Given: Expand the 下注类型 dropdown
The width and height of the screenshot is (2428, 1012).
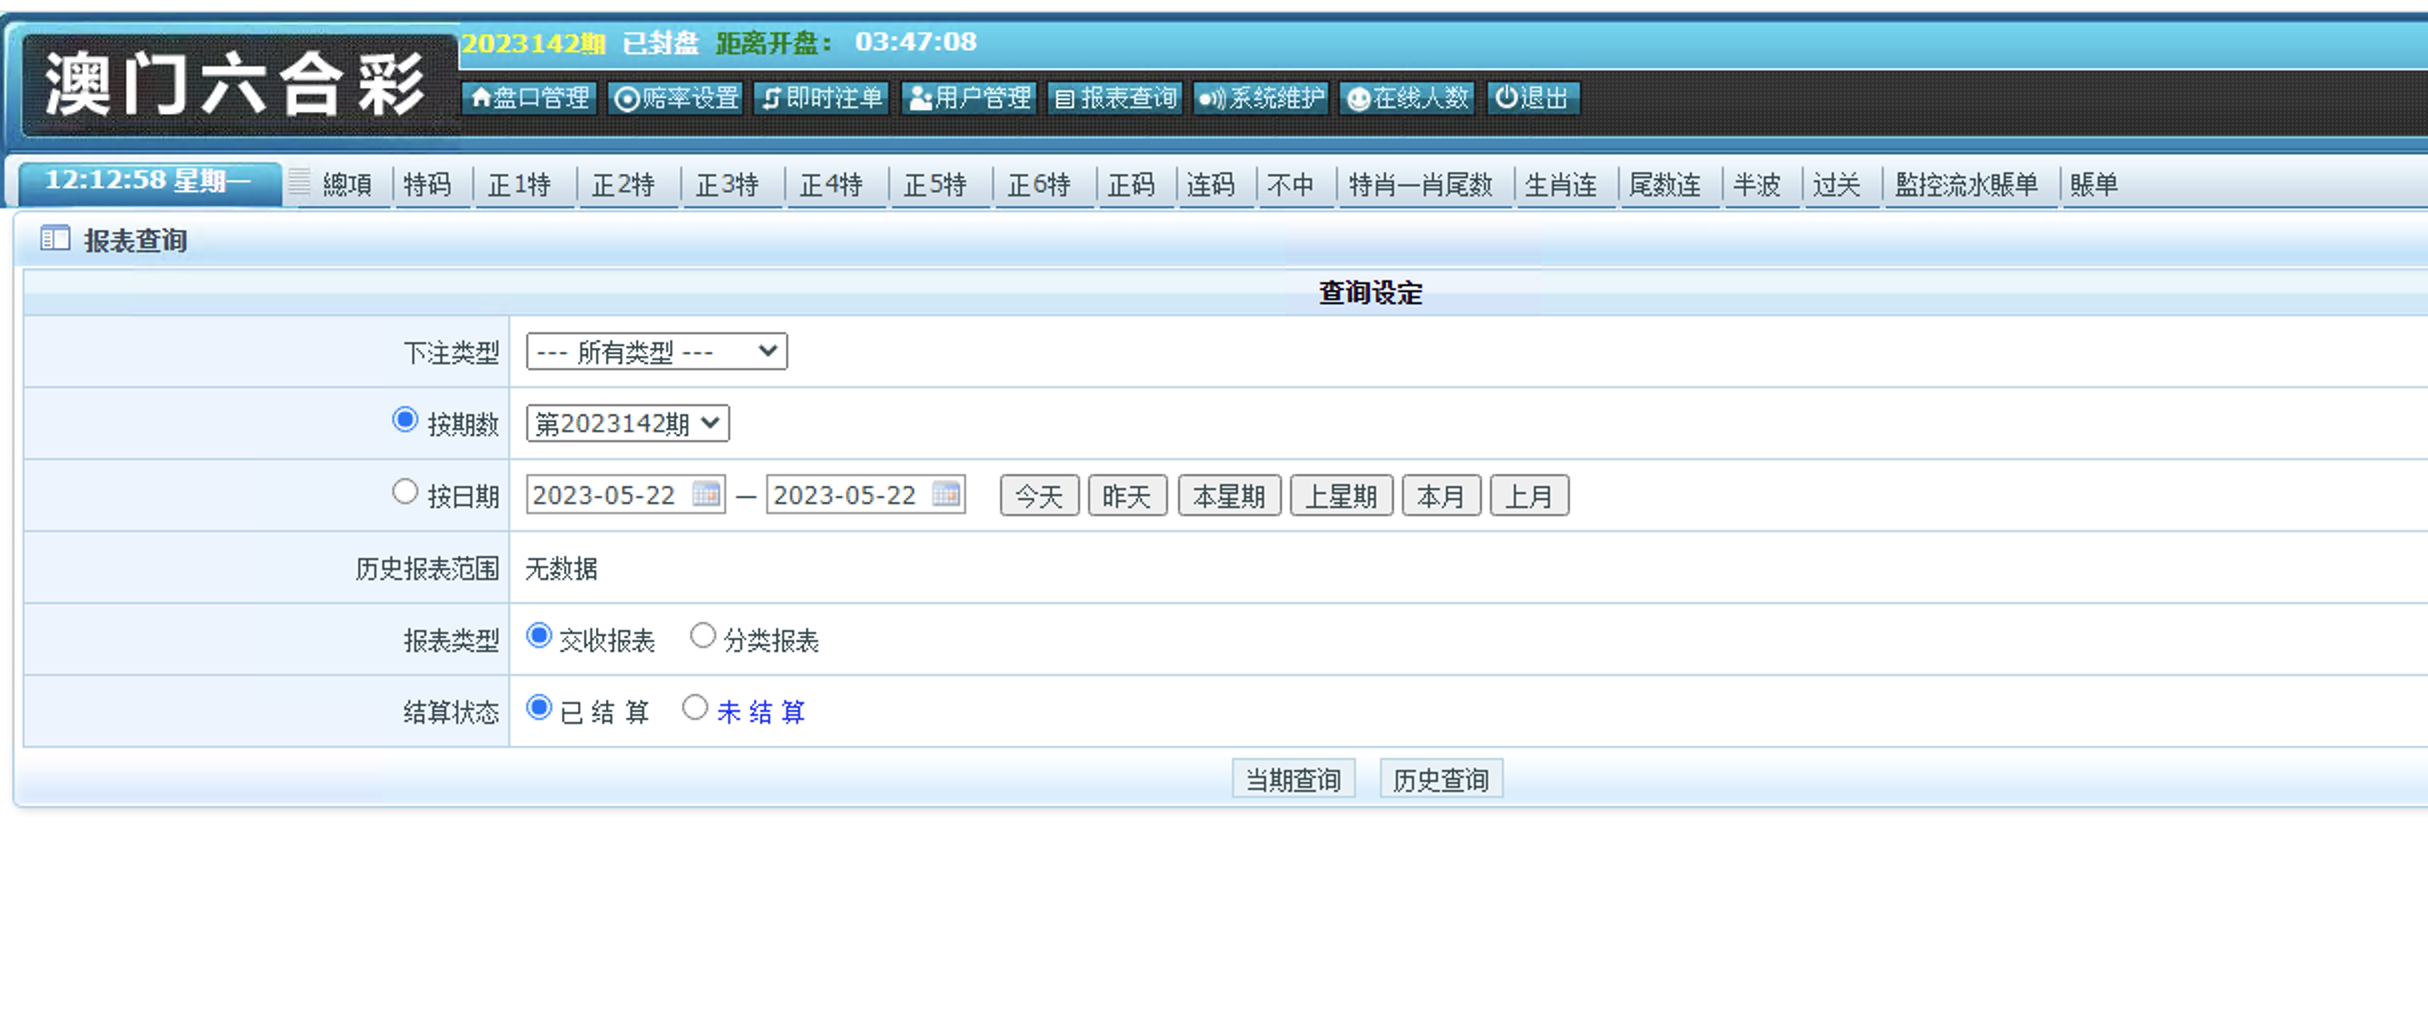Looking at the screenshot, I should 656,351.
